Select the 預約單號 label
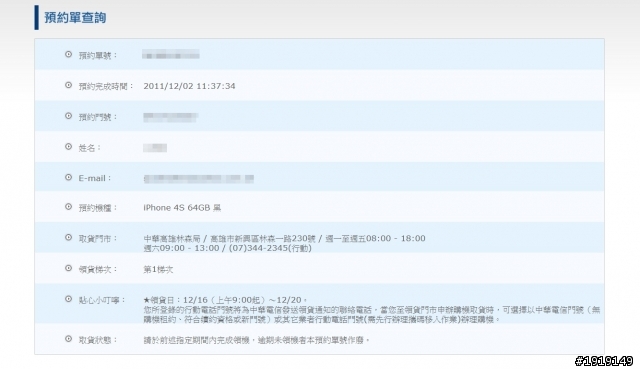Viewport: 640px width, 369px height. [x=98, y=56]
